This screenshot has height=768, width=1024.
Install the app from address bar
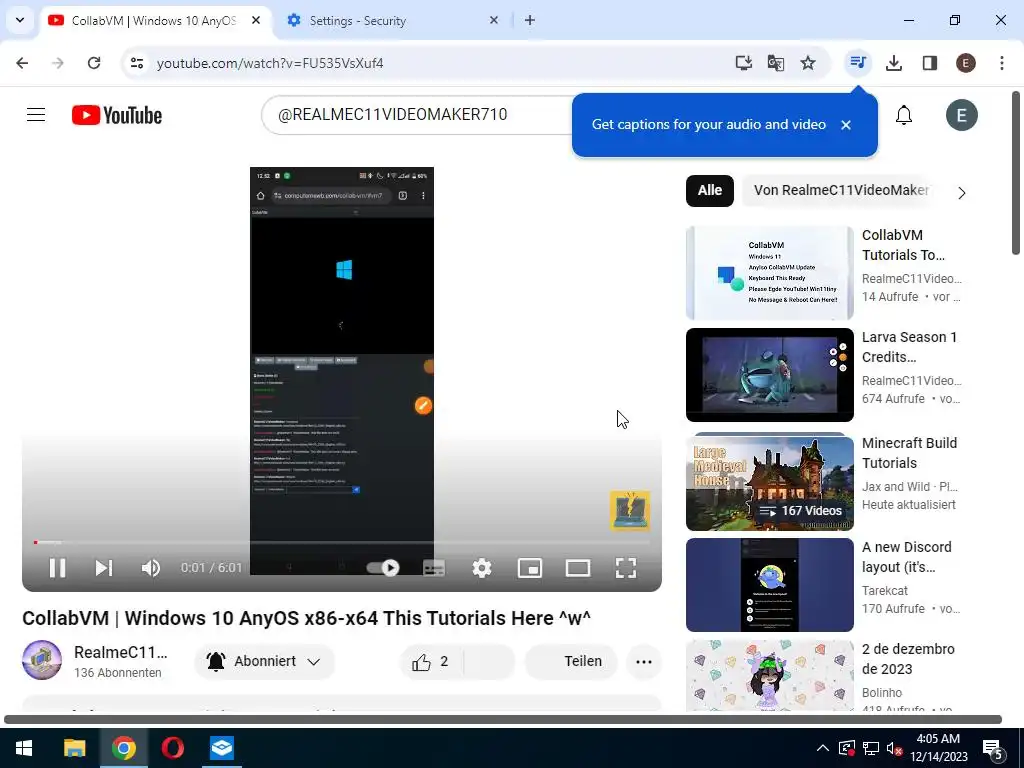pos(743,63)
